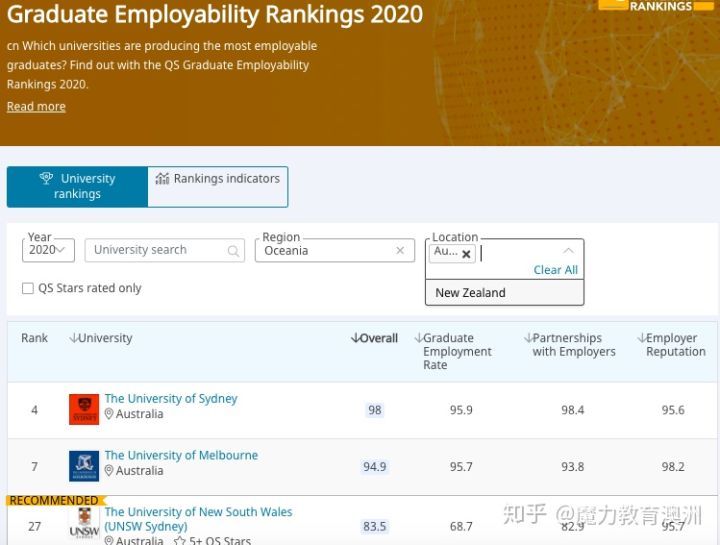Click Melbourne partnerships score 93.8
The height and width of the screenshot is (545, 720).
pos(573,467)
